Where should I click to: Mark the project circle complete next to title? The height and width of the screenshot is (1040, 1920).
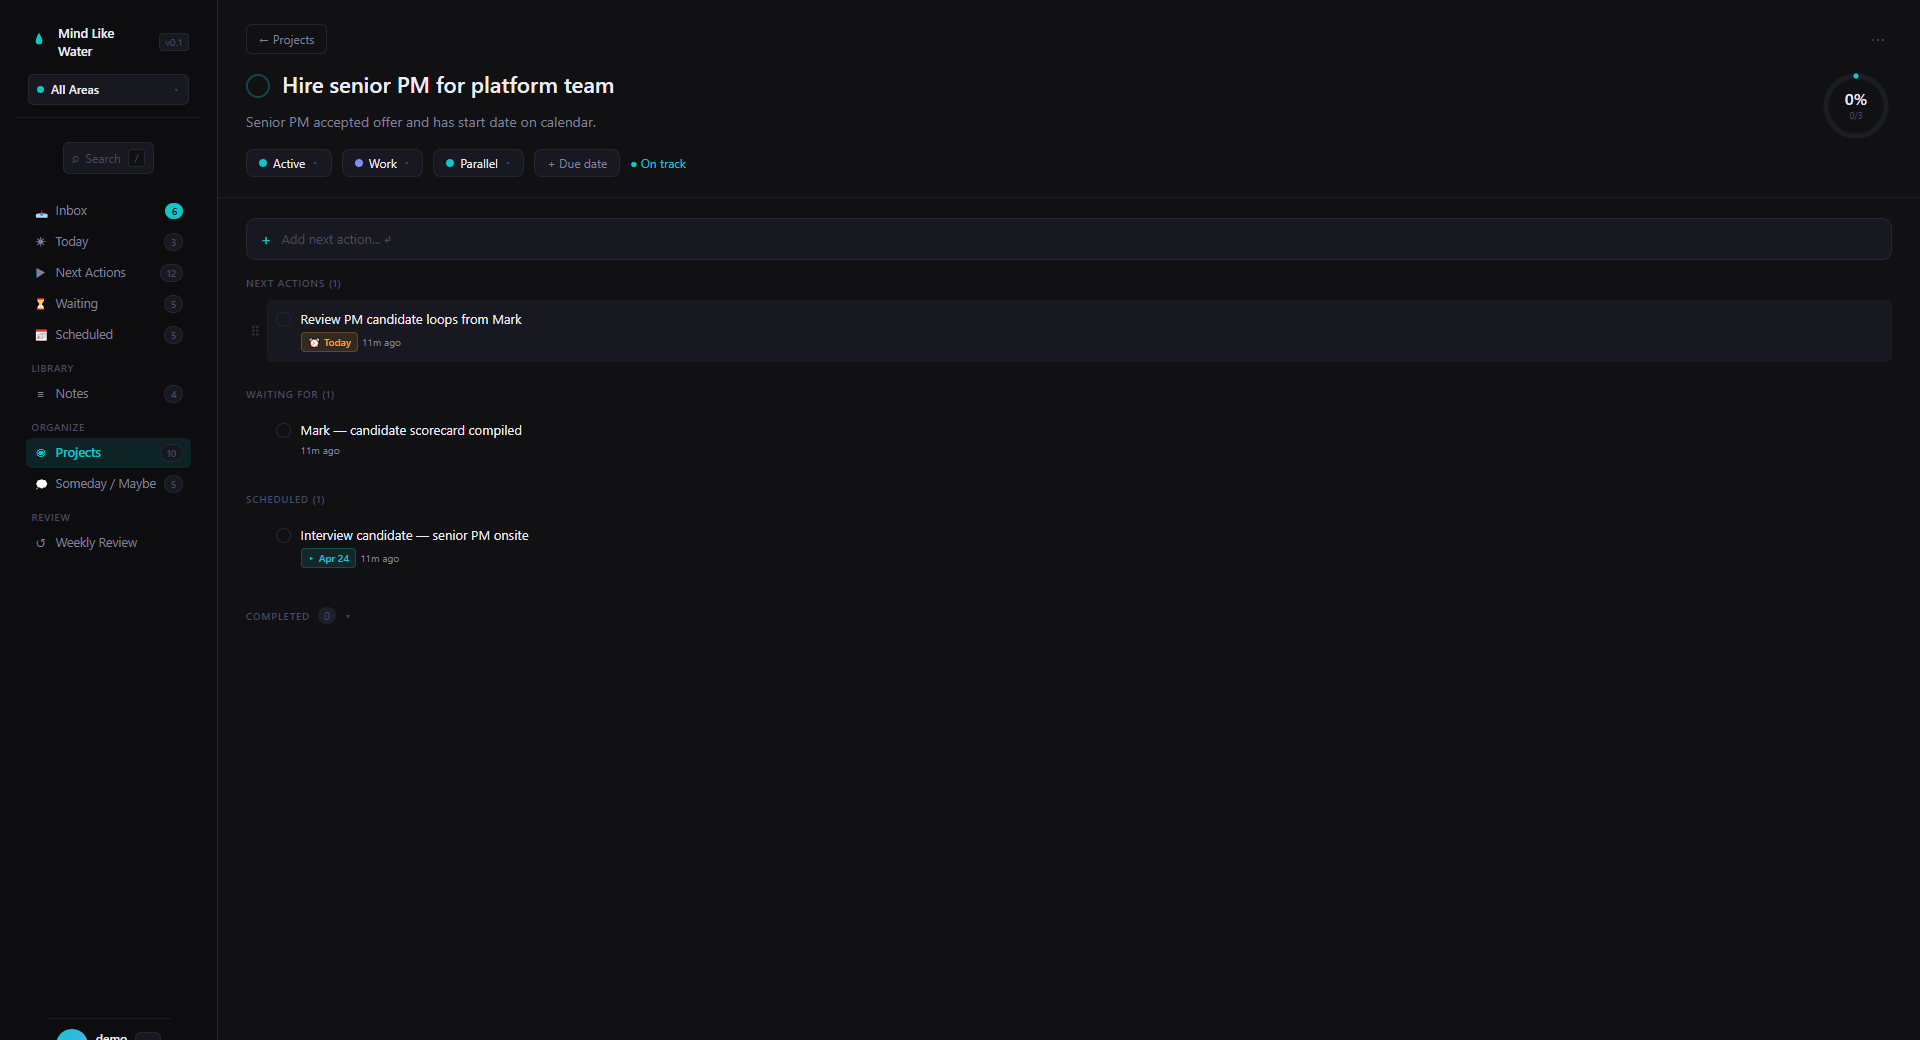257,86
